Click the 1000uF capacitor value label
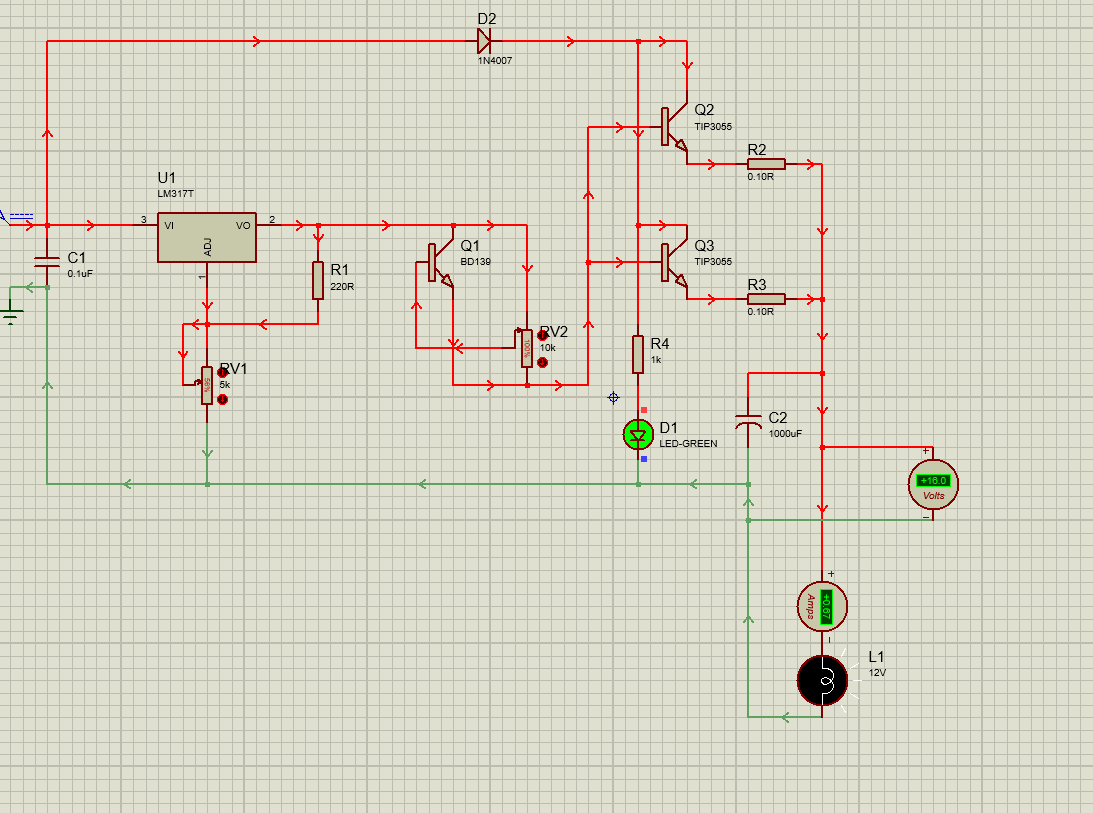 (x=786, y=434)
